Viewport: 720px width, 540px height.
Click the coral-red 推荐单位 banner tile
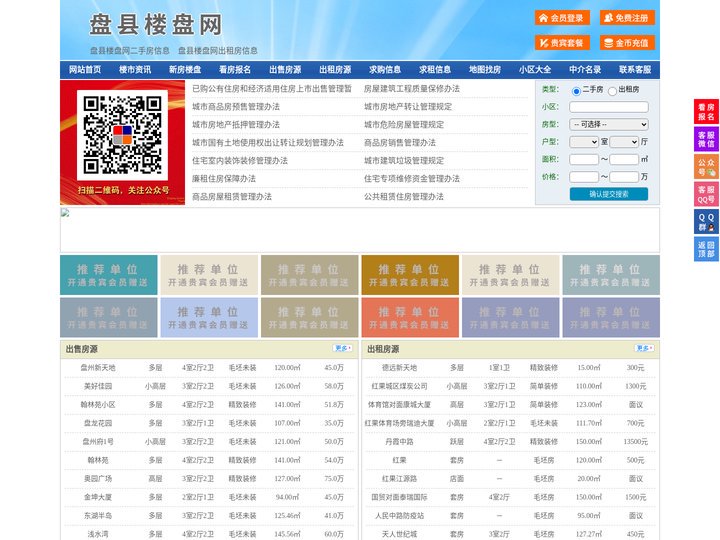(x=410, y=317)
